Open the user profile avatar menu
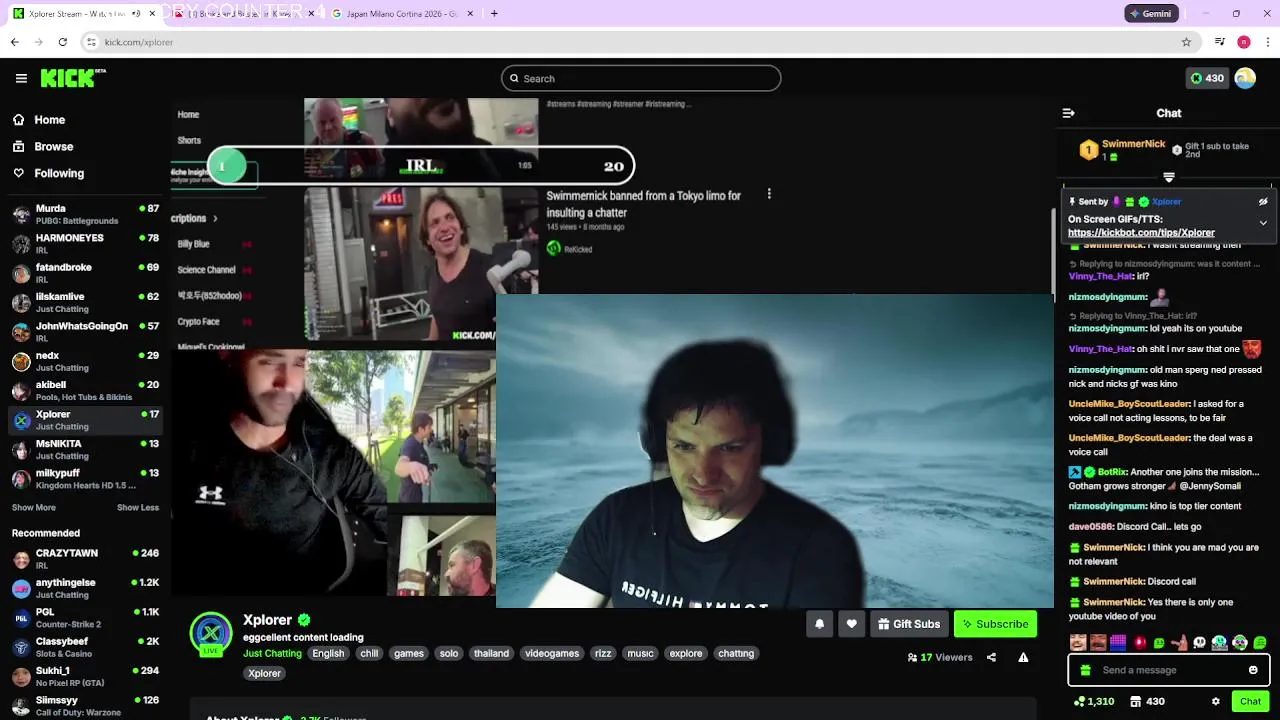 click(1245, 78)
